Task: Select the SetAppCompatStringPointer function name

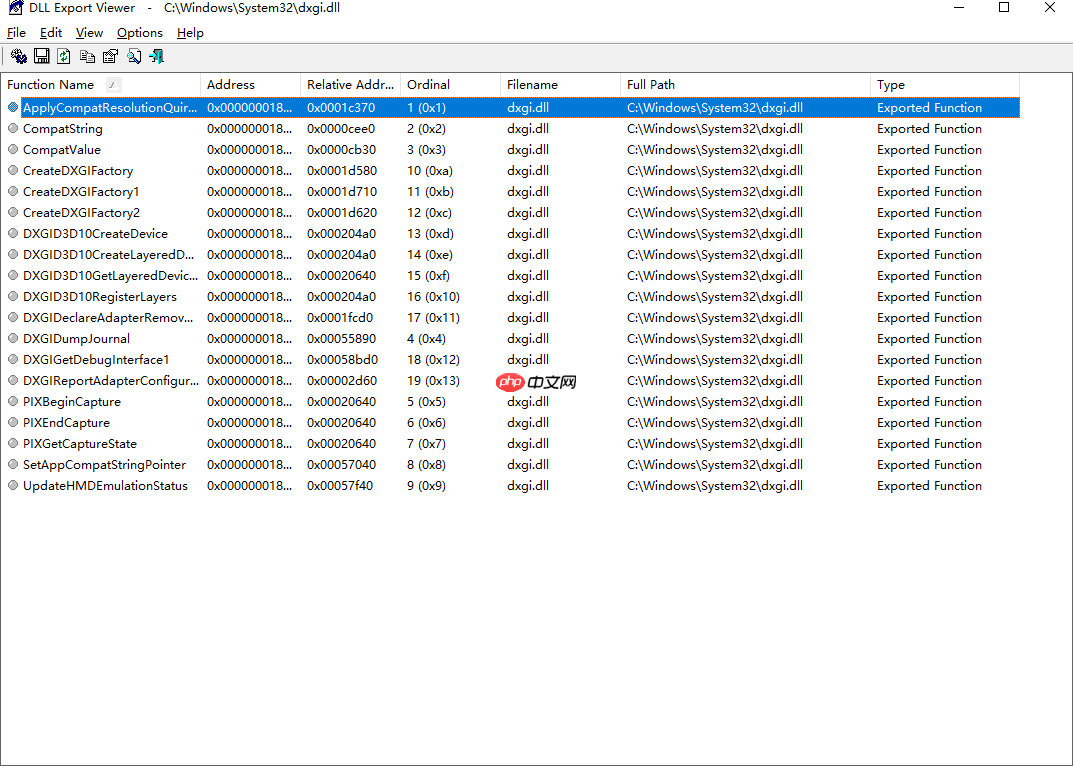Action: (x=105, y=465)
